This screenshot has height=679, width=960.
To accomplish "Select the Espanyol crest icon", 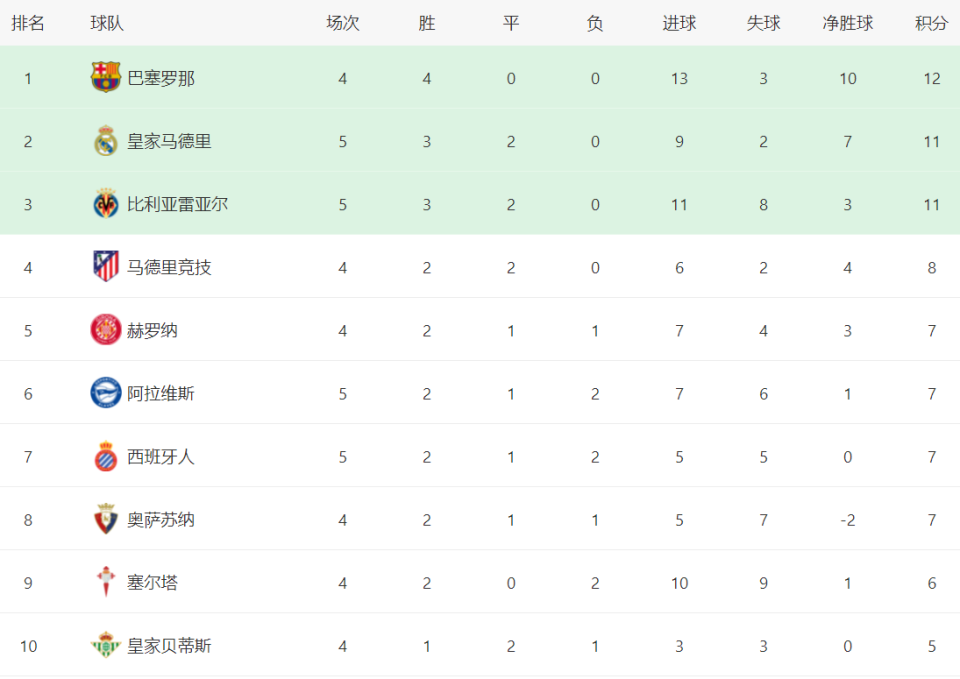I will tap(105, 456).
